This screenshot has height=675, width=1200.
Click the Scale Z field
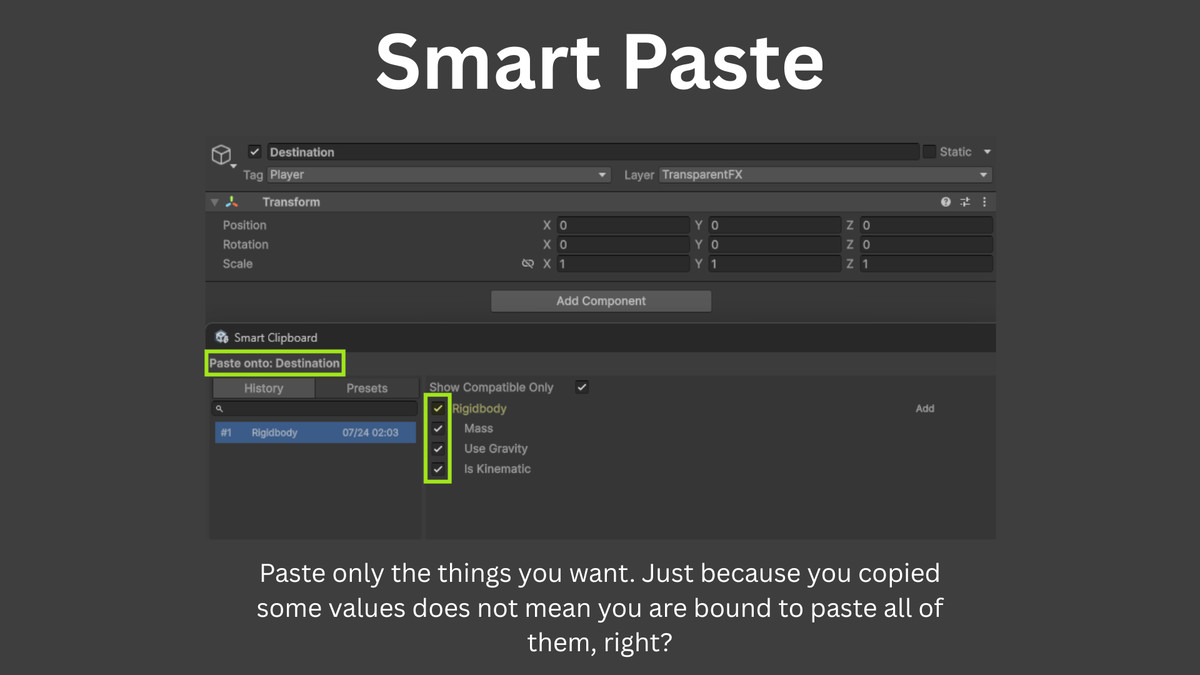coord(926,264)
